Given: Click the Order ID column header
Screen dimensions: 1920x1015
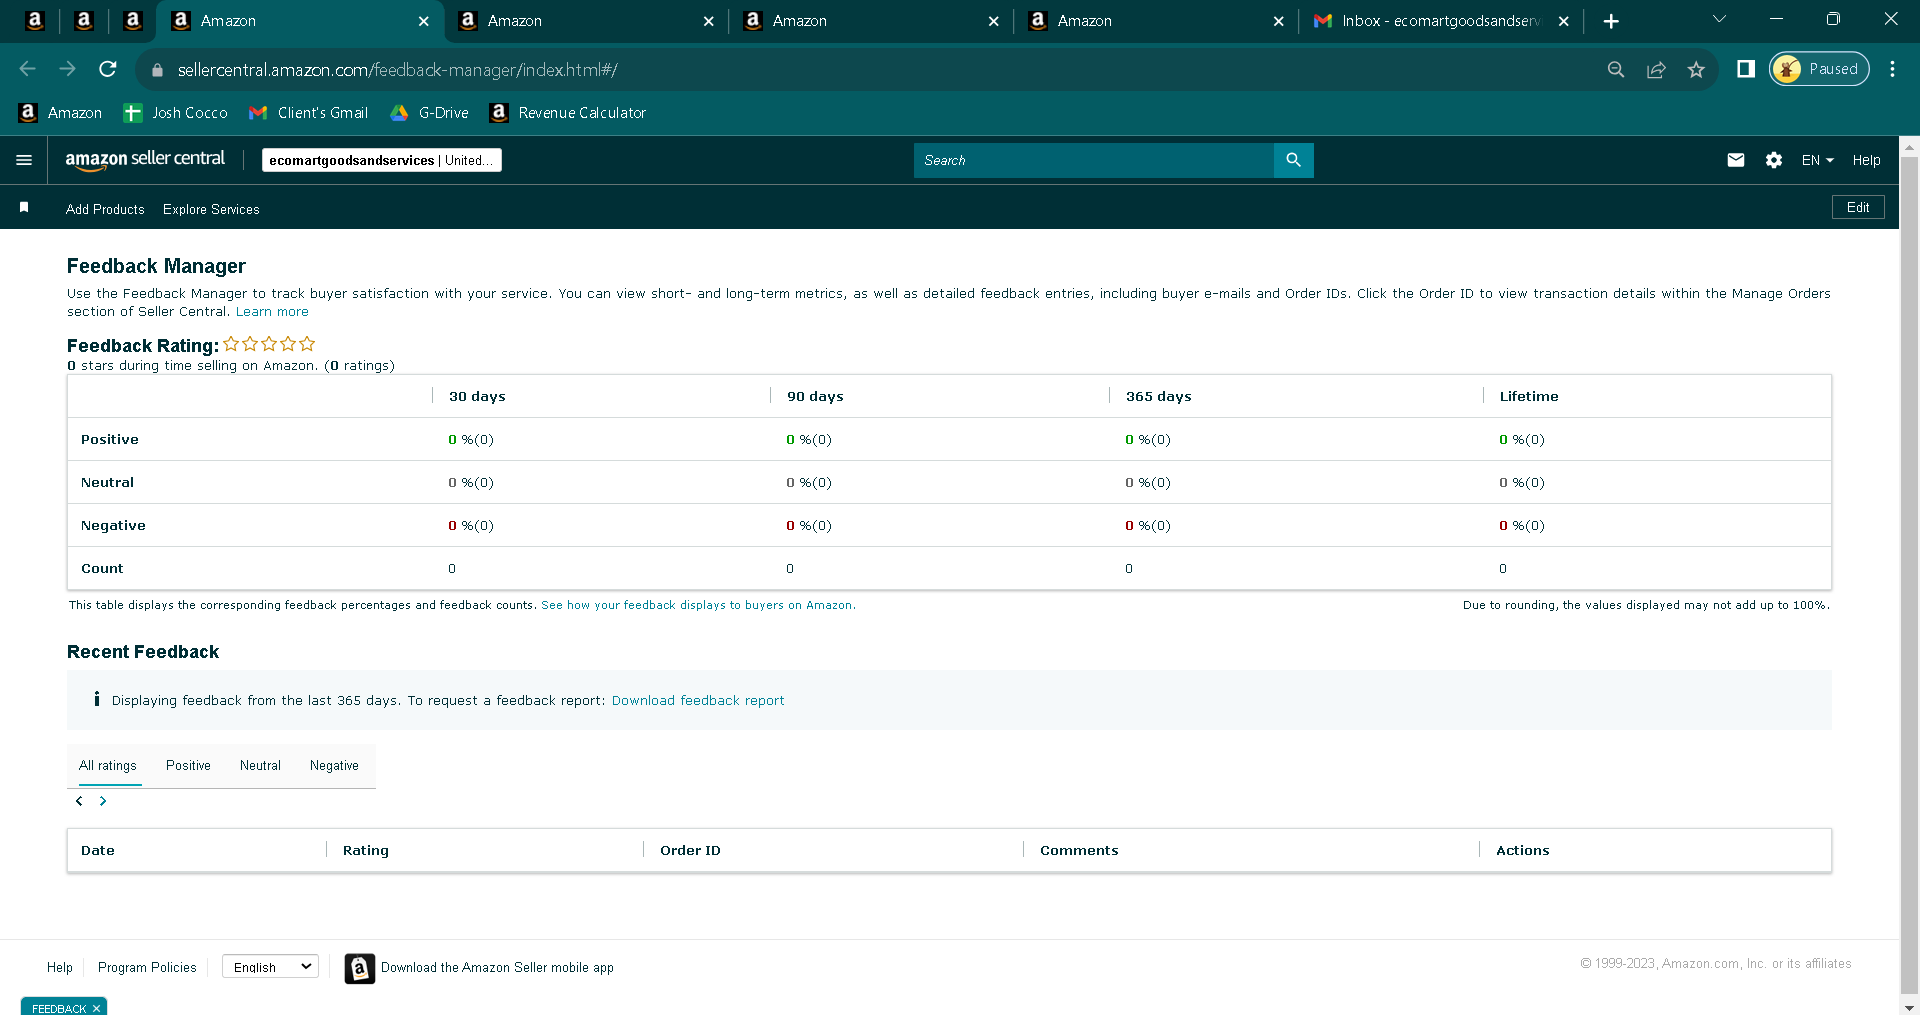Looking at the screenshot, I should click(690, 851).
